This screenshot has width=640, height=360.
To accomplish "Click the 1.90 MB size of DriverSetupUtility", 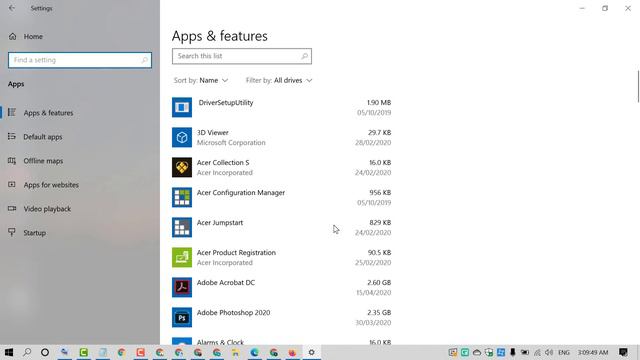I will click(x=379, y=102).
